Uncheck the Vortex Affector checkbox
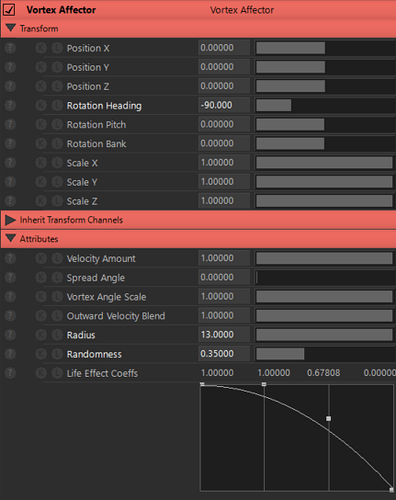Viewport: 396px width, 500px height. 9,10
